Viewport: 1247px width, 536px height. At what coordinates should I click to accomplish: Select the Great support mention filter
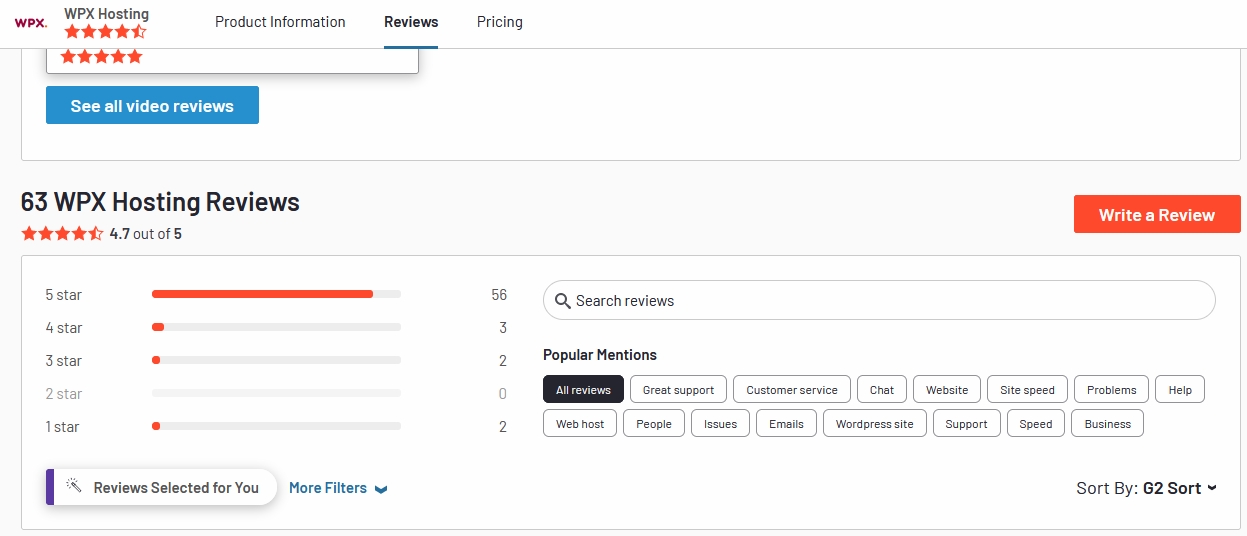click(678, 390)
